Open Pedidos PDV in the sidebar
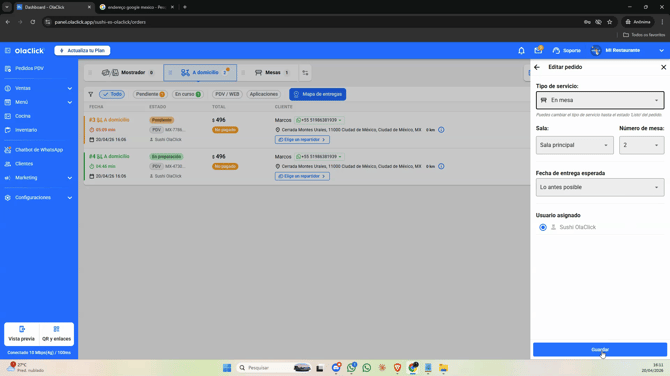Viewport: 670px width, 376px height. [29, 68]
